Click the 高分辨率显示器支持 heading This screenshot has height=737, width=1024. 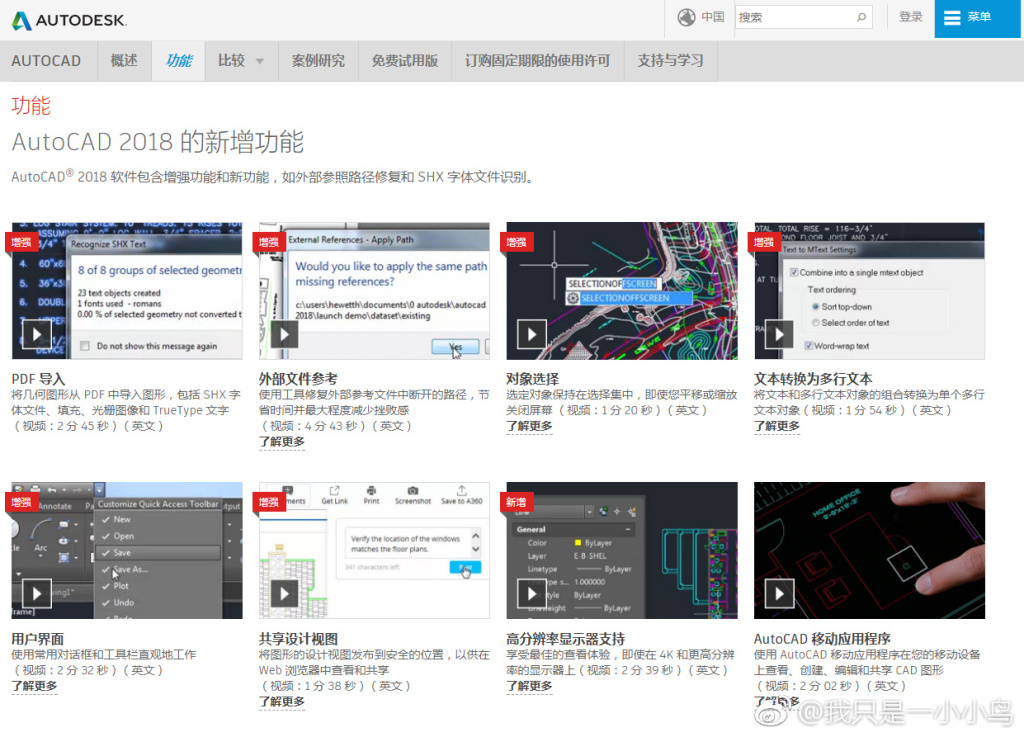(x=566, y=638)
